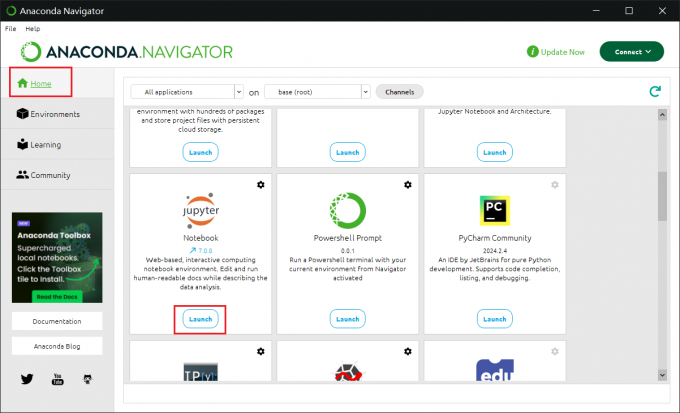Click the PyCharm version 2024.2.4 text

tap(495, 250)
